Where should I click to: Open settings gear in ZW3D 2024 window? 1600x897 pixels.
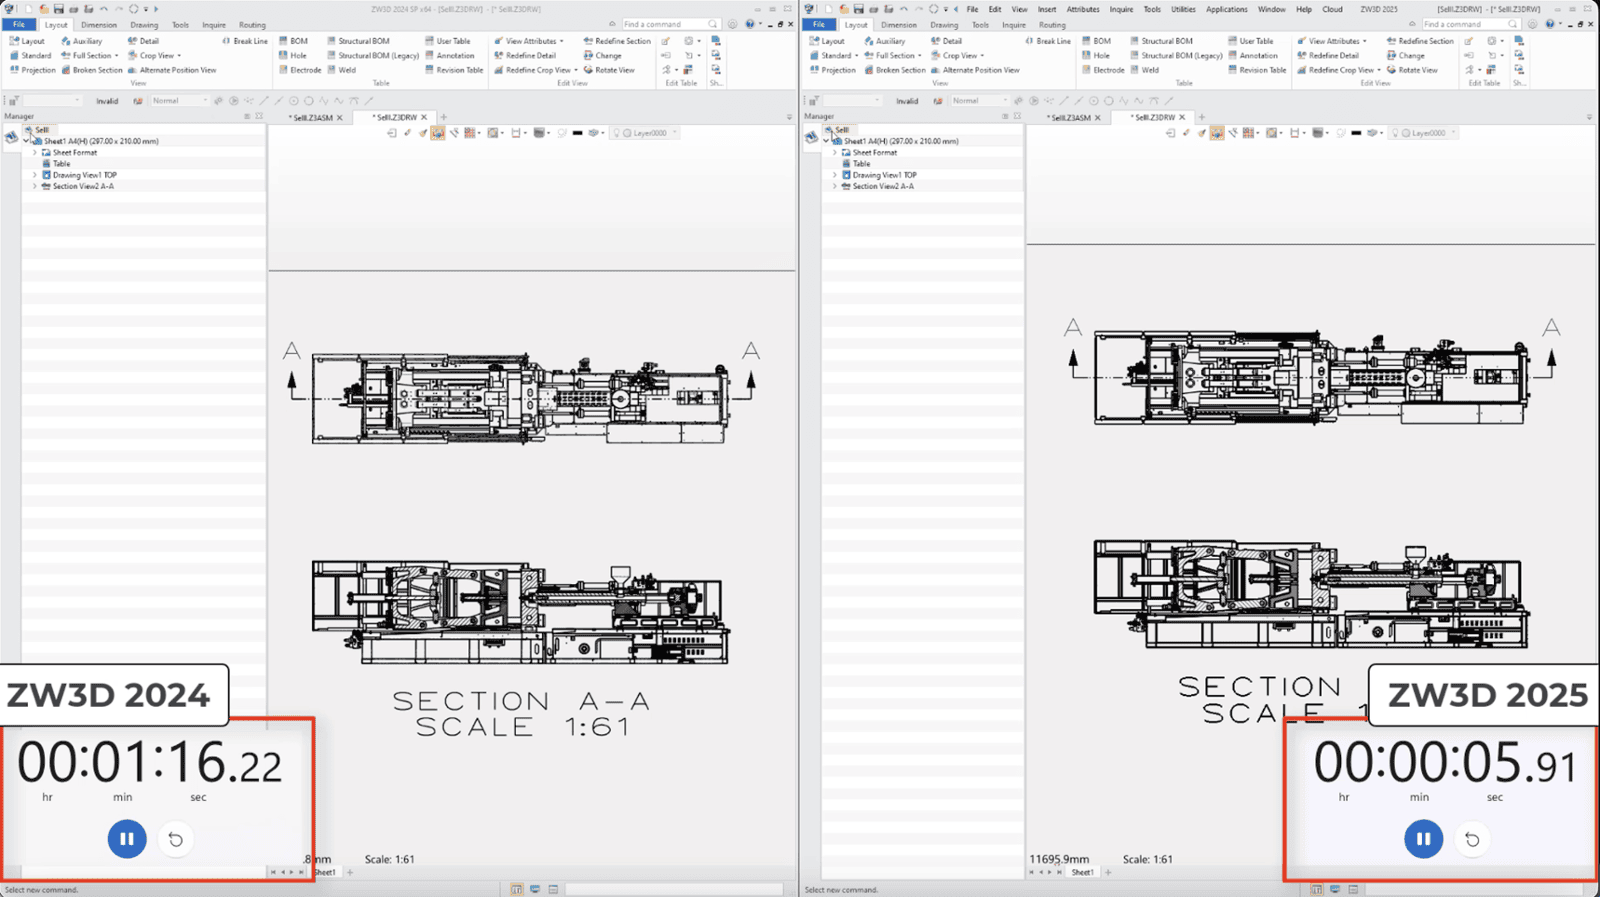733,24
